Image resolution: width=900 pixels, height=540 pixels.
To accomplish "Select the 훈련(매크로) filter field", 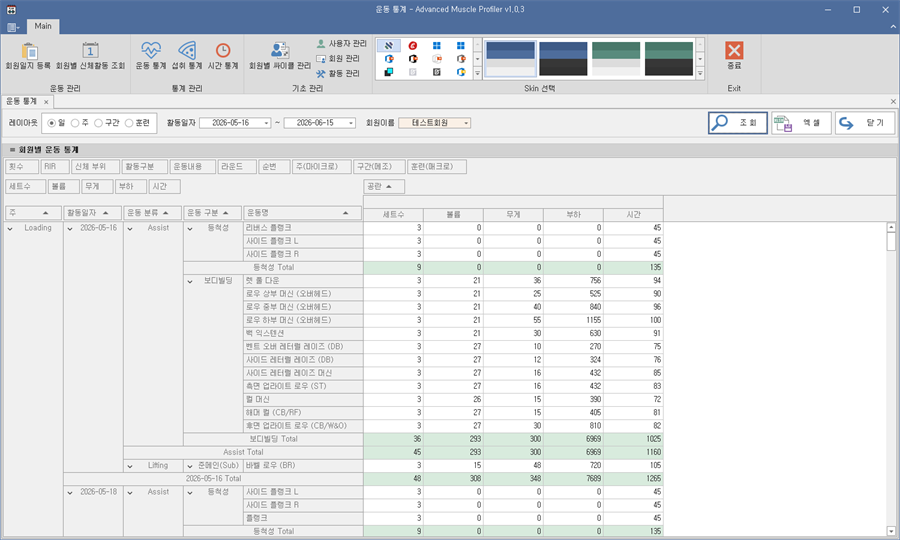I will 437,166.
